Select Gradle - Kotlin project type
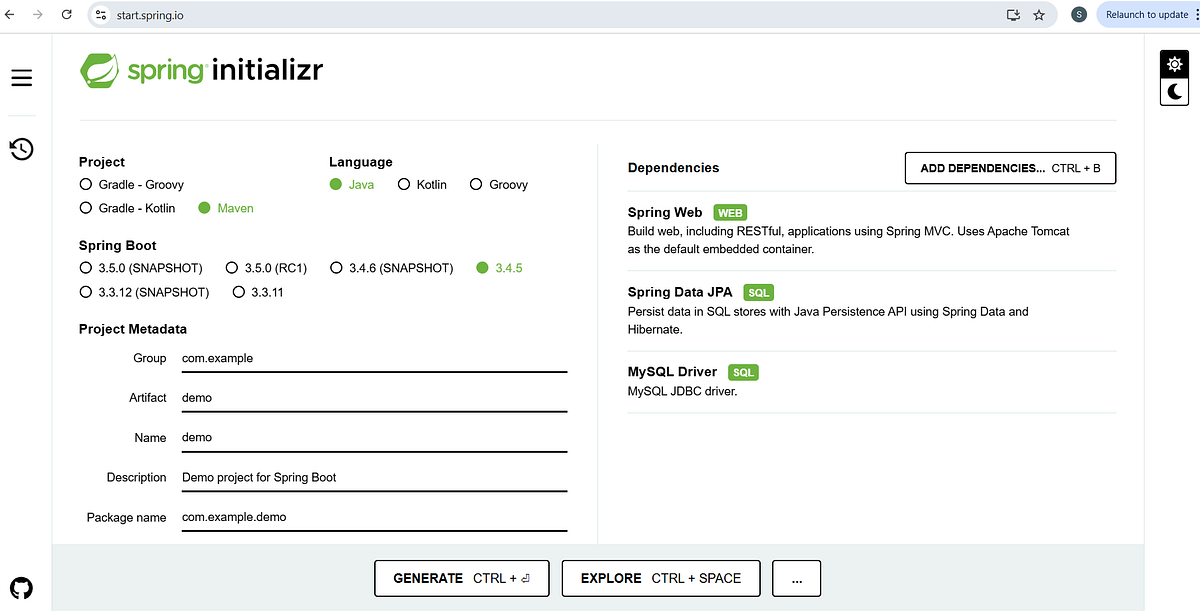 point(127,208)
